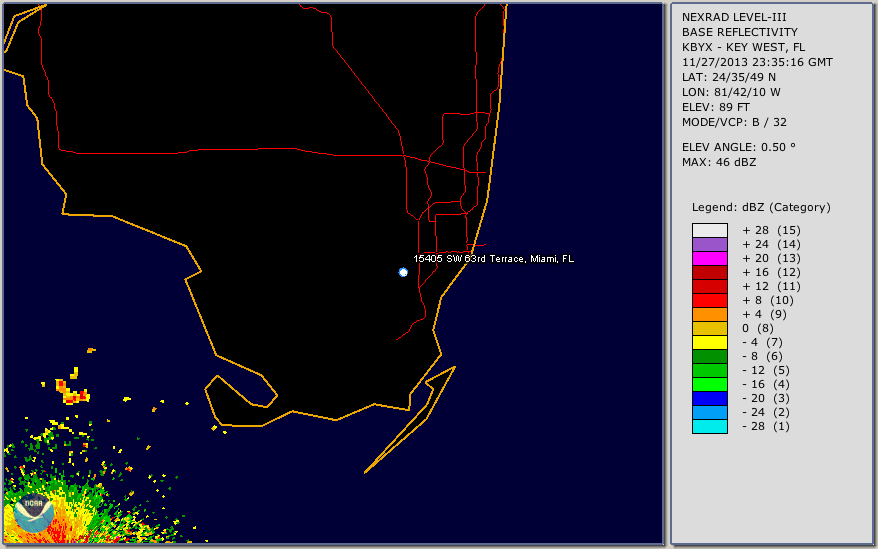The width and height of the screenshot is (878, 549).
Task: Click the '+ 16 (12)' legend label
Action: (x=772, y=272)
